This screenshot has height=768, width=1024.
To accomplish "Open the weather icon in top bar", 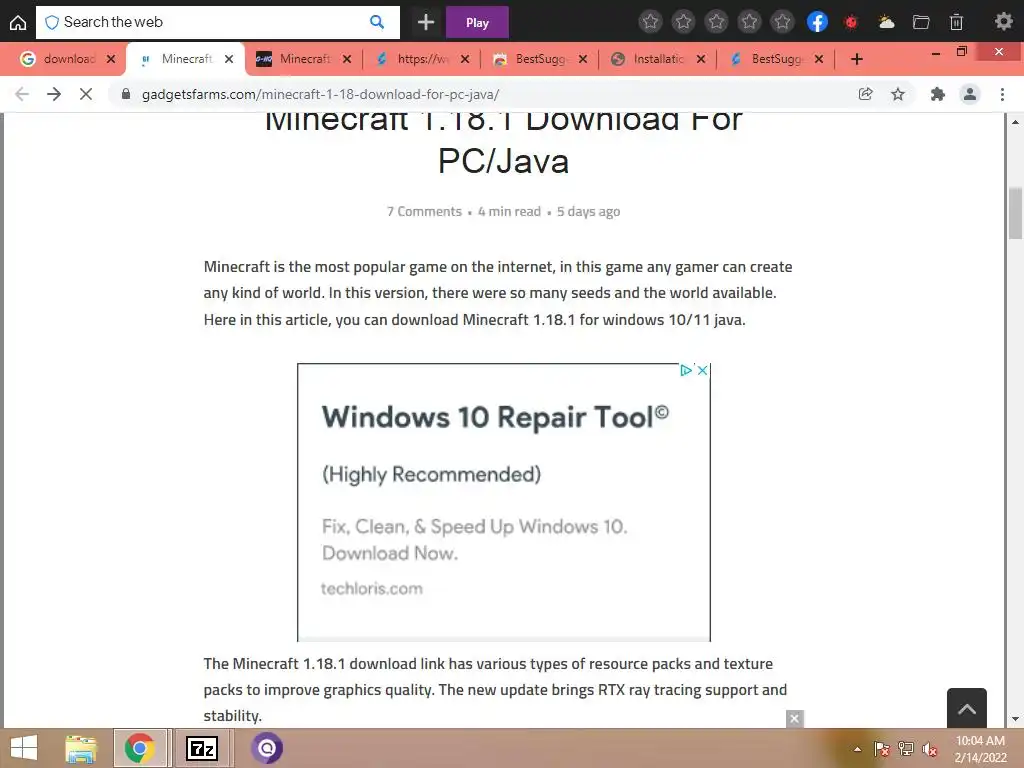I will point(886,22).
